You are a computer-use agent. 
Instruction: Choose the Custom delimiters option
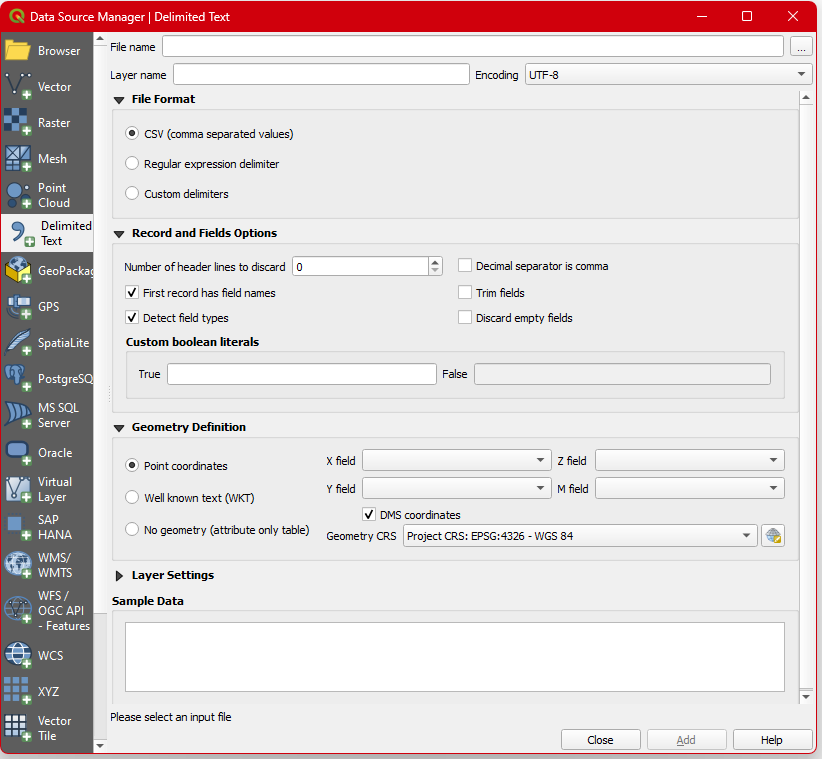tap(132, 194)
